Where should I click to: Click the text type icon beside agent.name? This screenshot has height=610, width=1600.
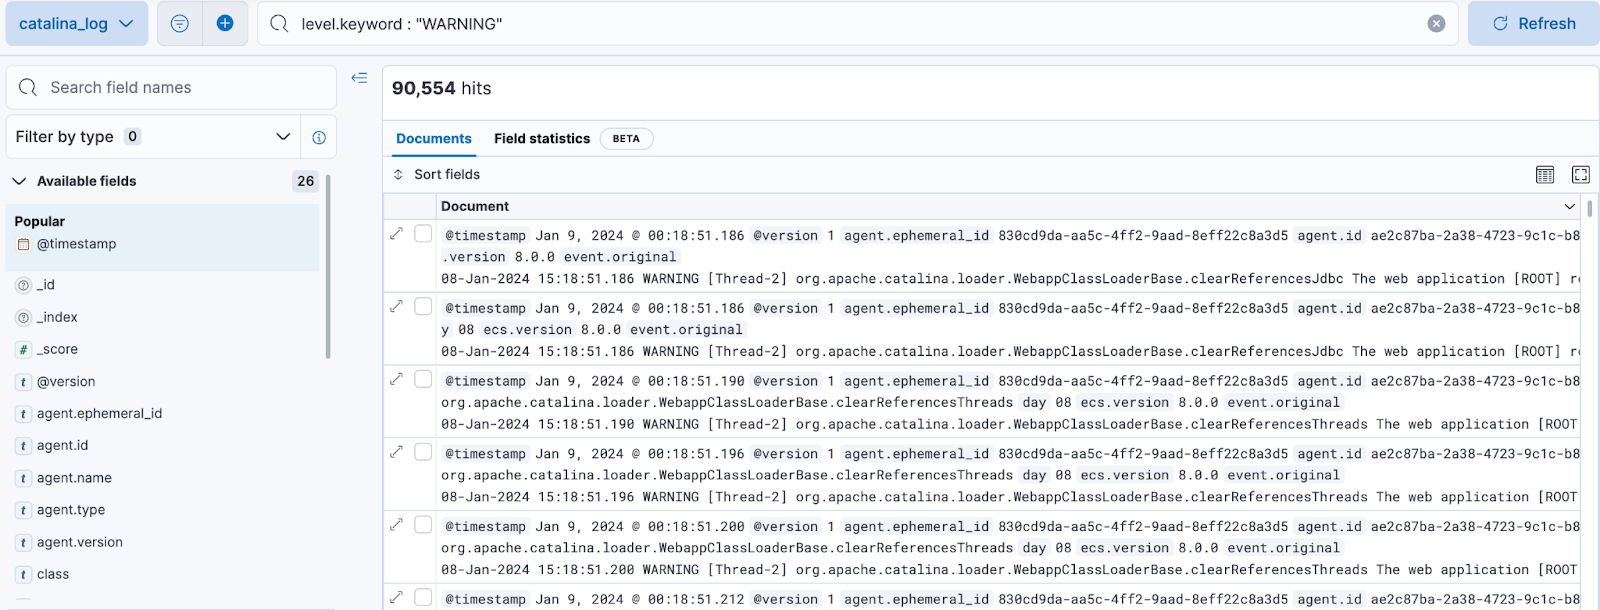[24, 478]
